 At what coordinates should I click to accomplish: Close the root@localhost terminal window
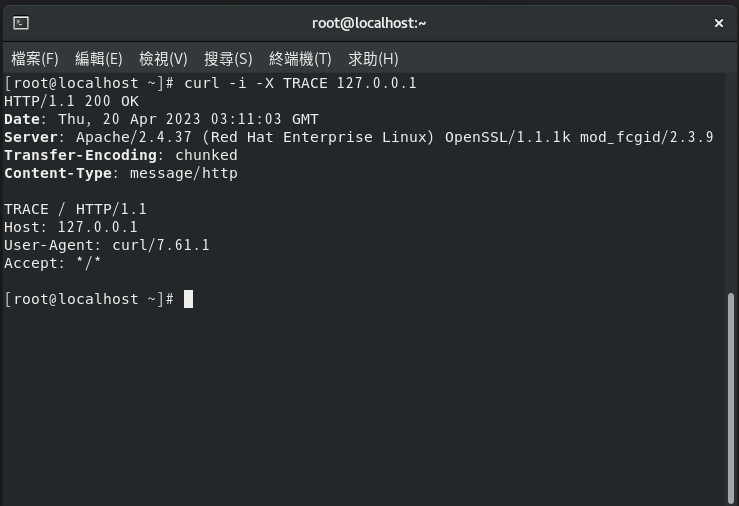(x=718, y=23)
